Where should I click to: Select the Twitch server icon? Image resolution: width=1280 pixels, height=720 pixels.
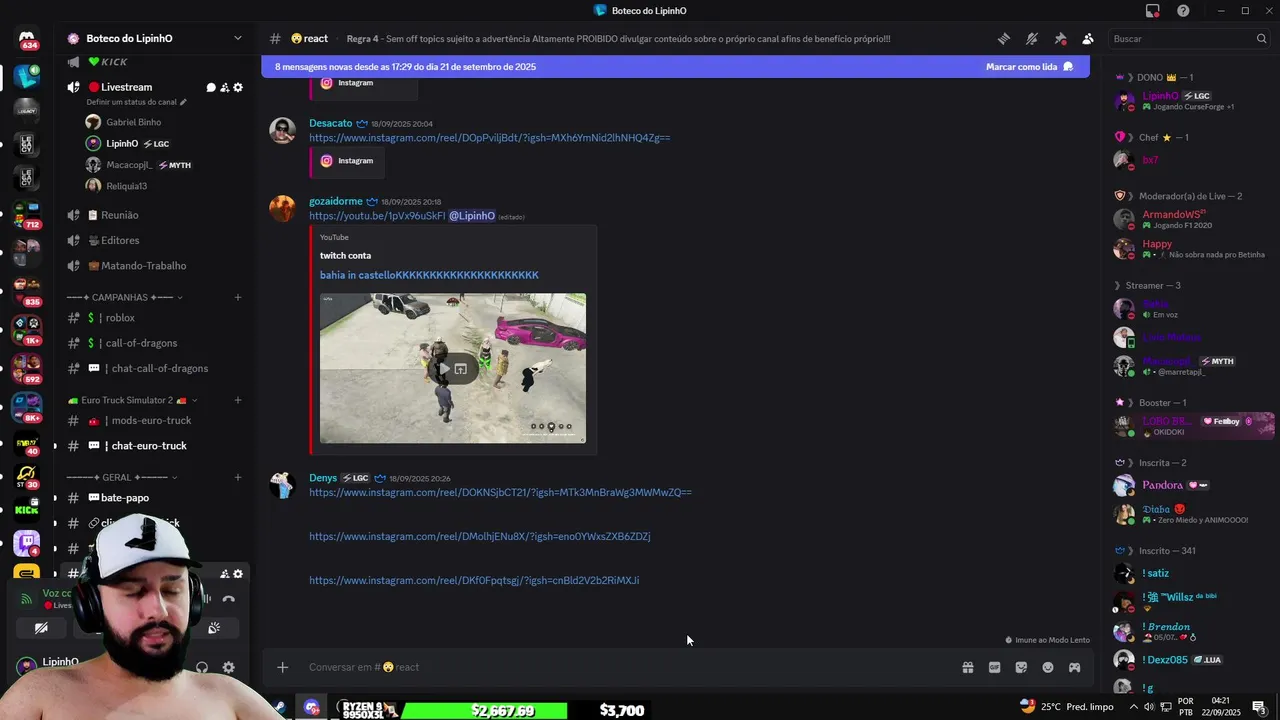[x=27, y=544]
